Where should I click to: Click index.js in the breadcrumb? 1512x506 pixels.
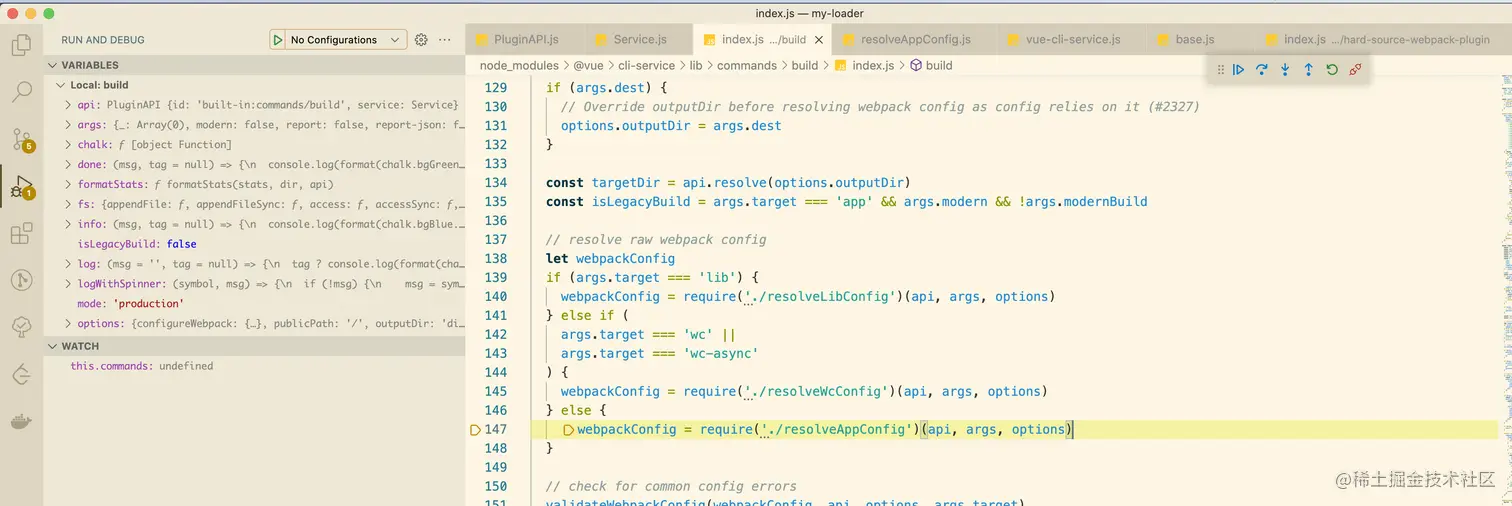click(864, 66)
